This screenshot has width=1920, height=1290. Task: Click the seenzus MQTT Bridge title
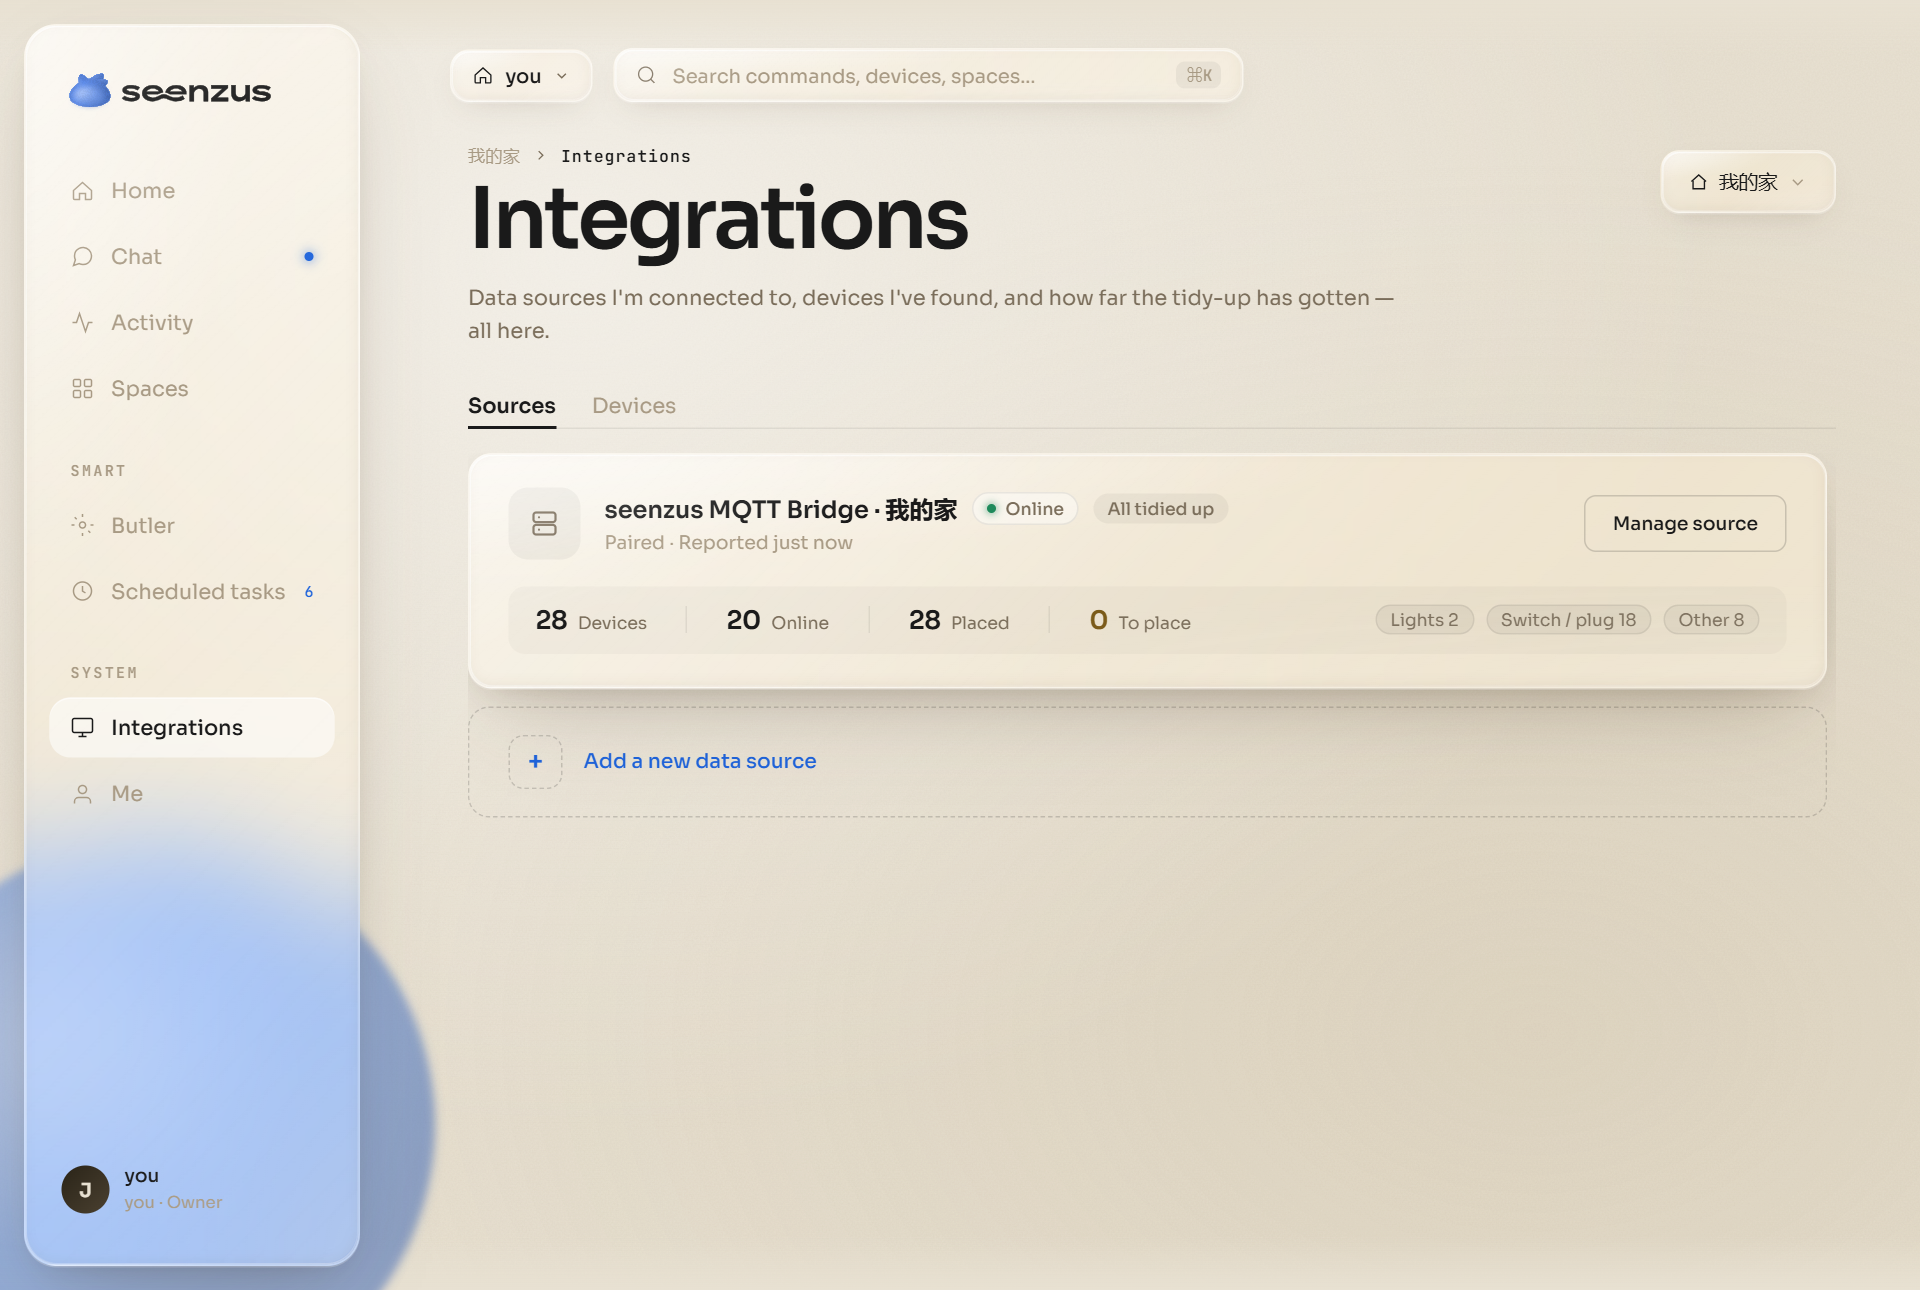point(781,510)
